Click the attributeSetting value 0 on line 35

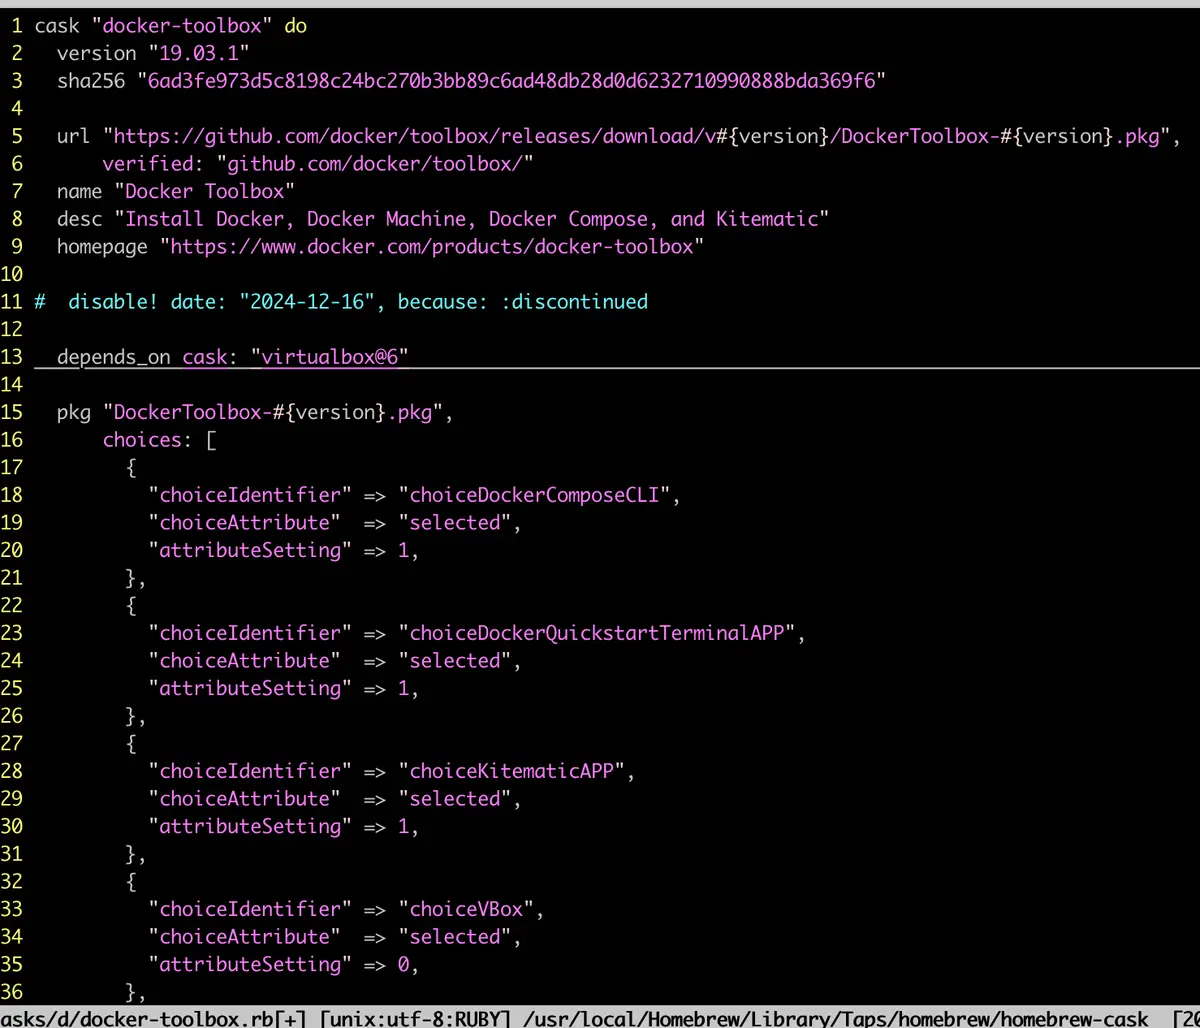[403, 964]
